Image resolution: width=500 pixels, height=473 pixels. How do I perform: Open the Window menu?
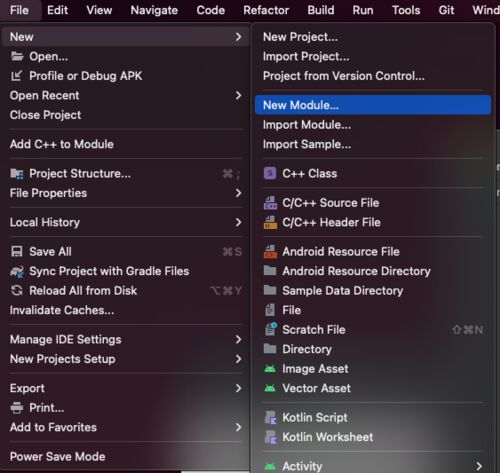coord(486,10)
